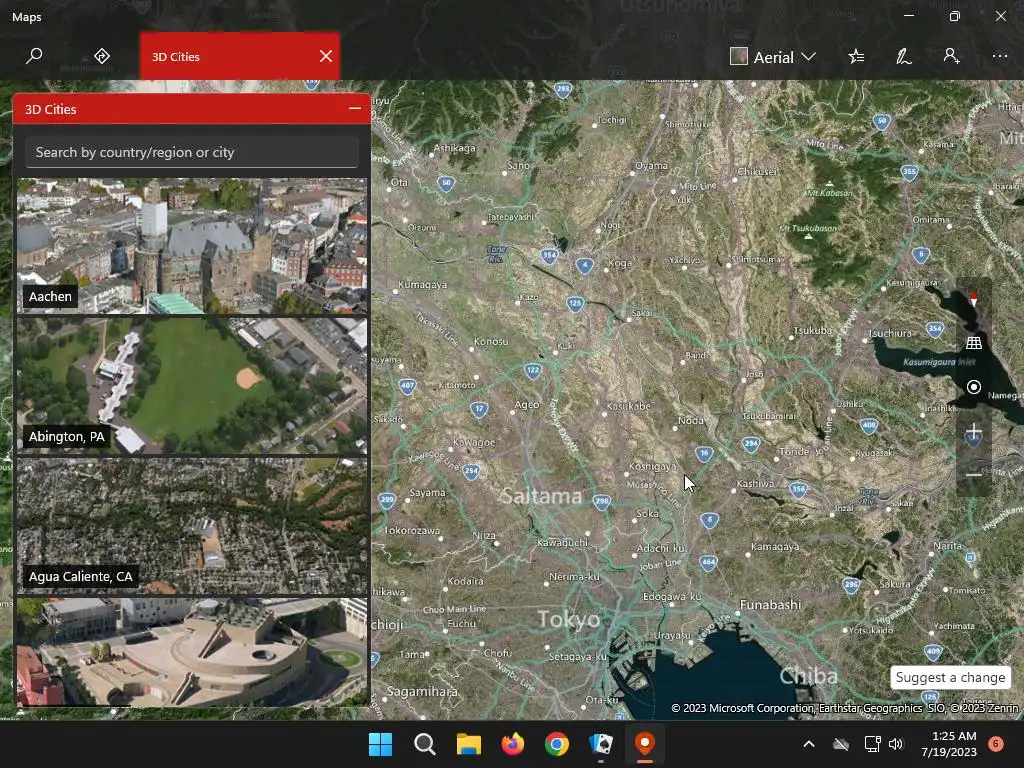The height and width of the screenshot is (768, 1024).
Task: Open the Search icon in Maps toolbar
Action: coord(34,56)
